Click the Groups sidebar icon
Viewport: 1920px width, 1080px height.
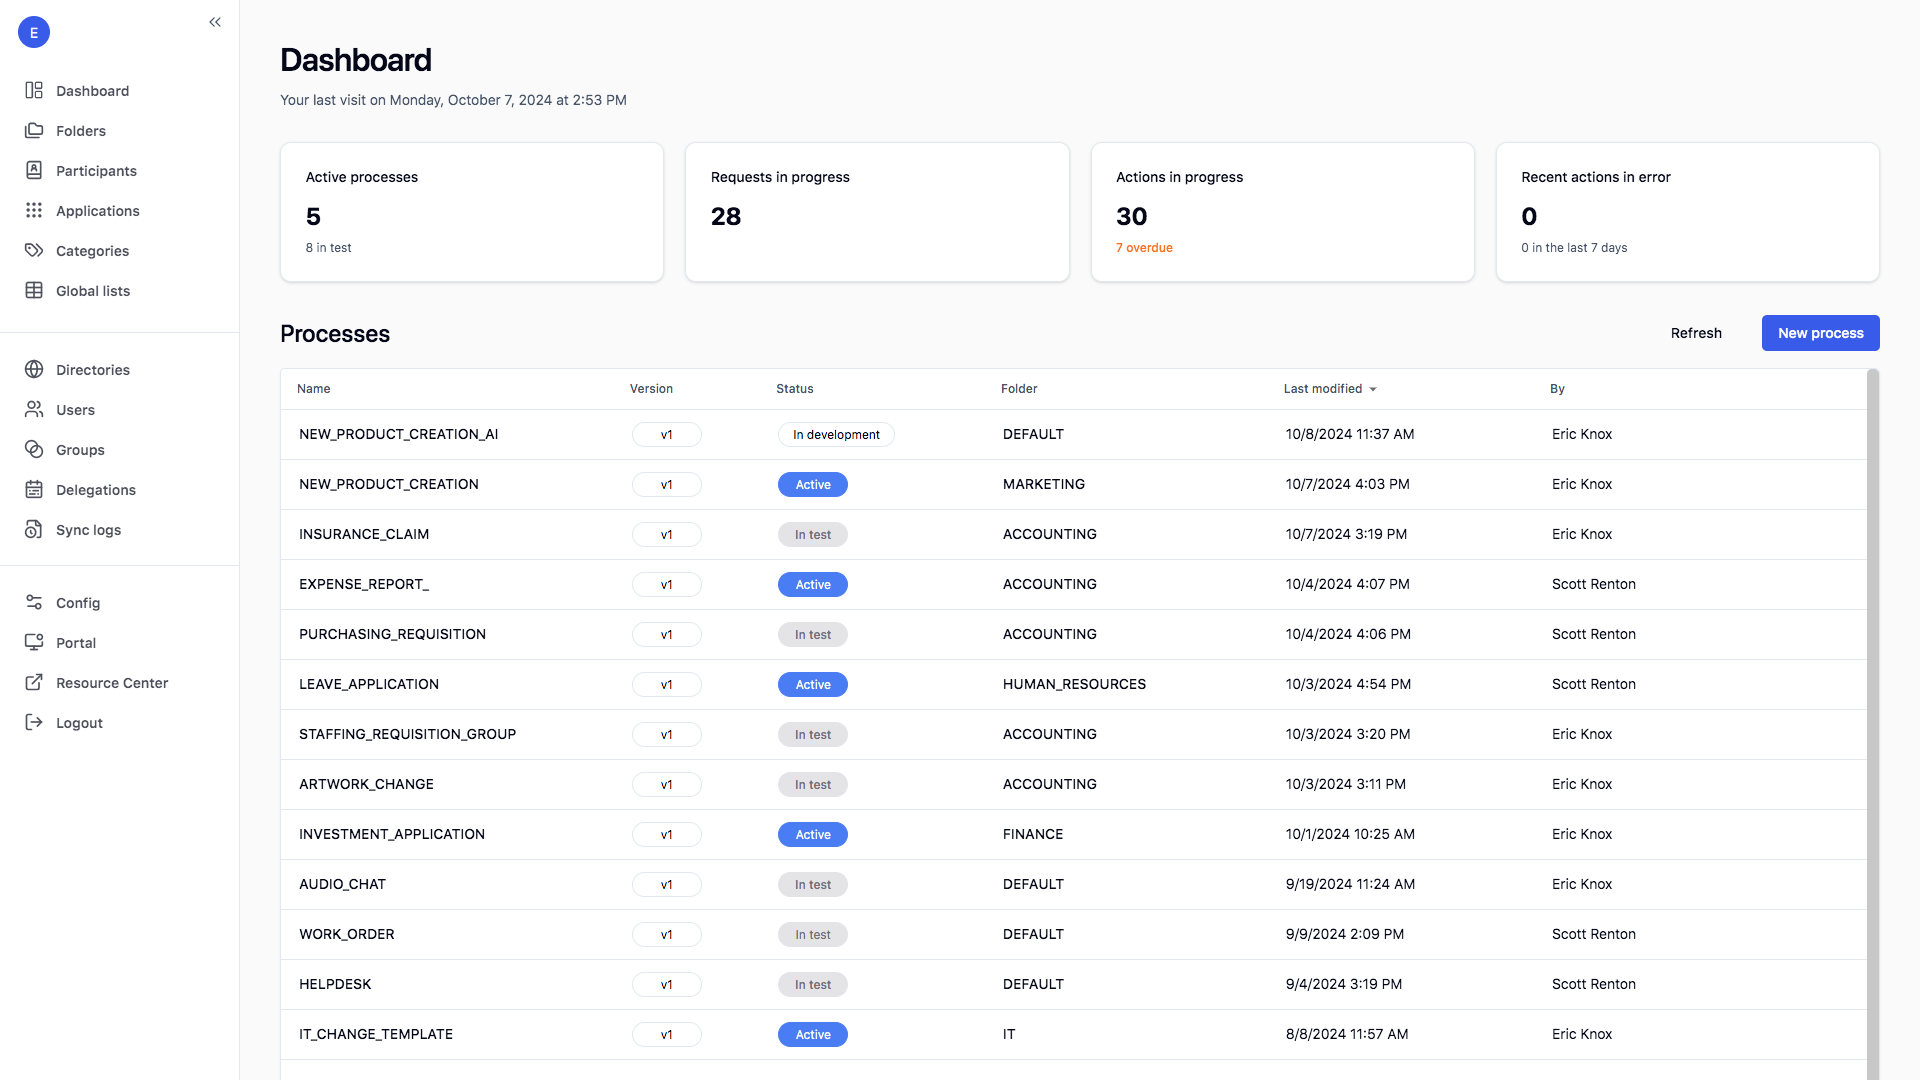coord(34,450)
